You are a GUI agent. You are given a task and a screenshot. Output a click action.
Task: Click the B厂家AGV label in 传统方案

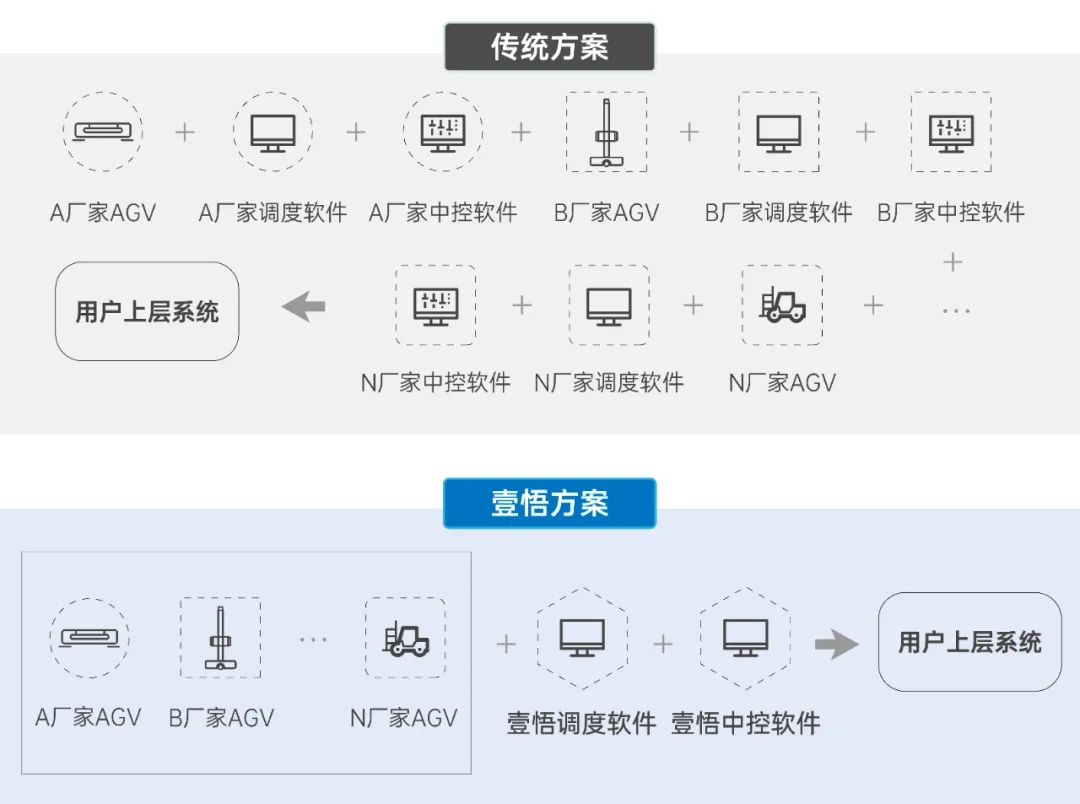607,212
